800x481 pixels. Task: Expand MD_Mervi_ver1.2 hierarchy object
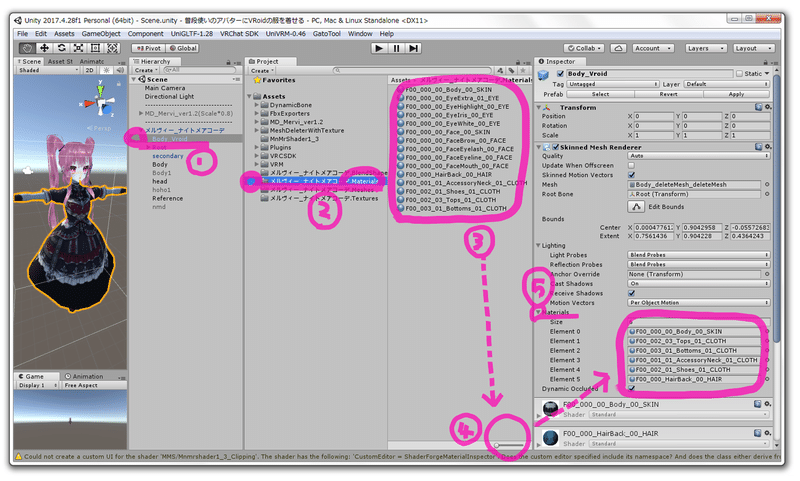[x=141, y=113]
